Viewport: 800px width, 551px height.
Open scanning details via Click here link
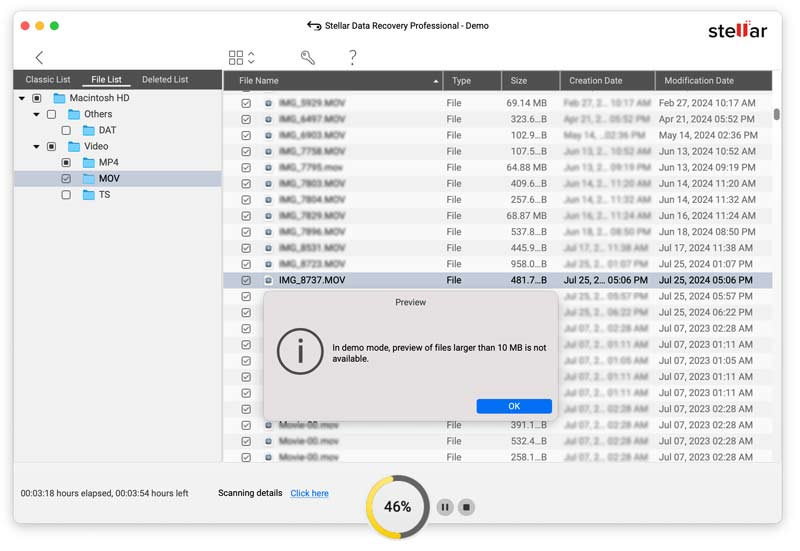[x=309, y=493]
